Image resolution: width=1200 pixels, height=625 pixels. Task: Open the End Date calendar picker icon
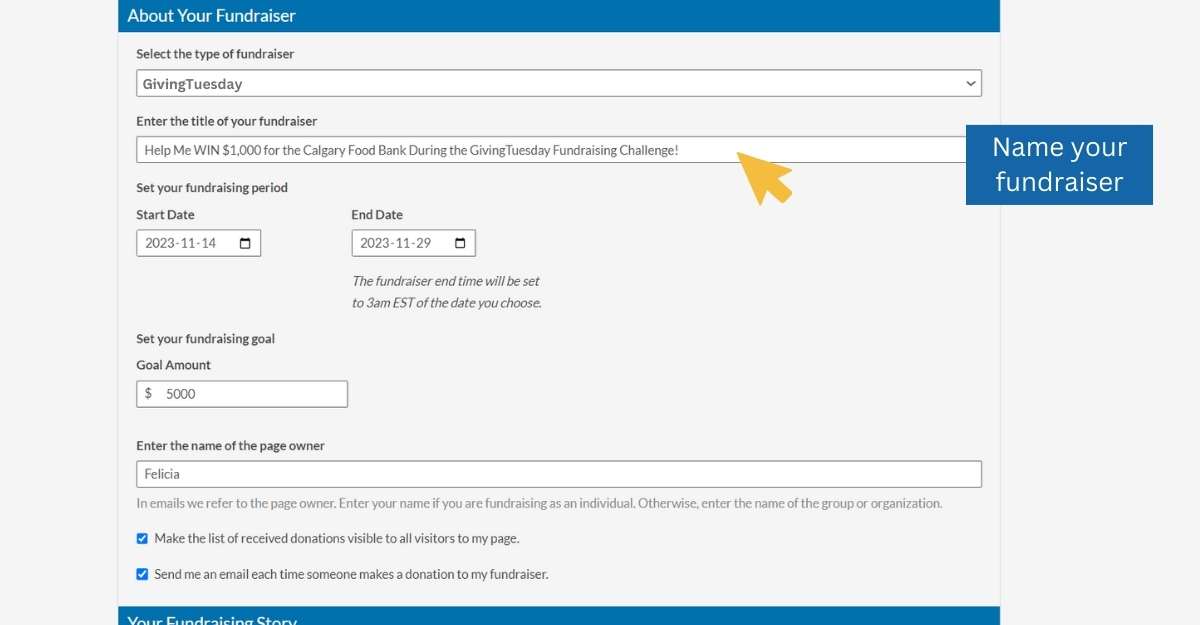(460, 243)
